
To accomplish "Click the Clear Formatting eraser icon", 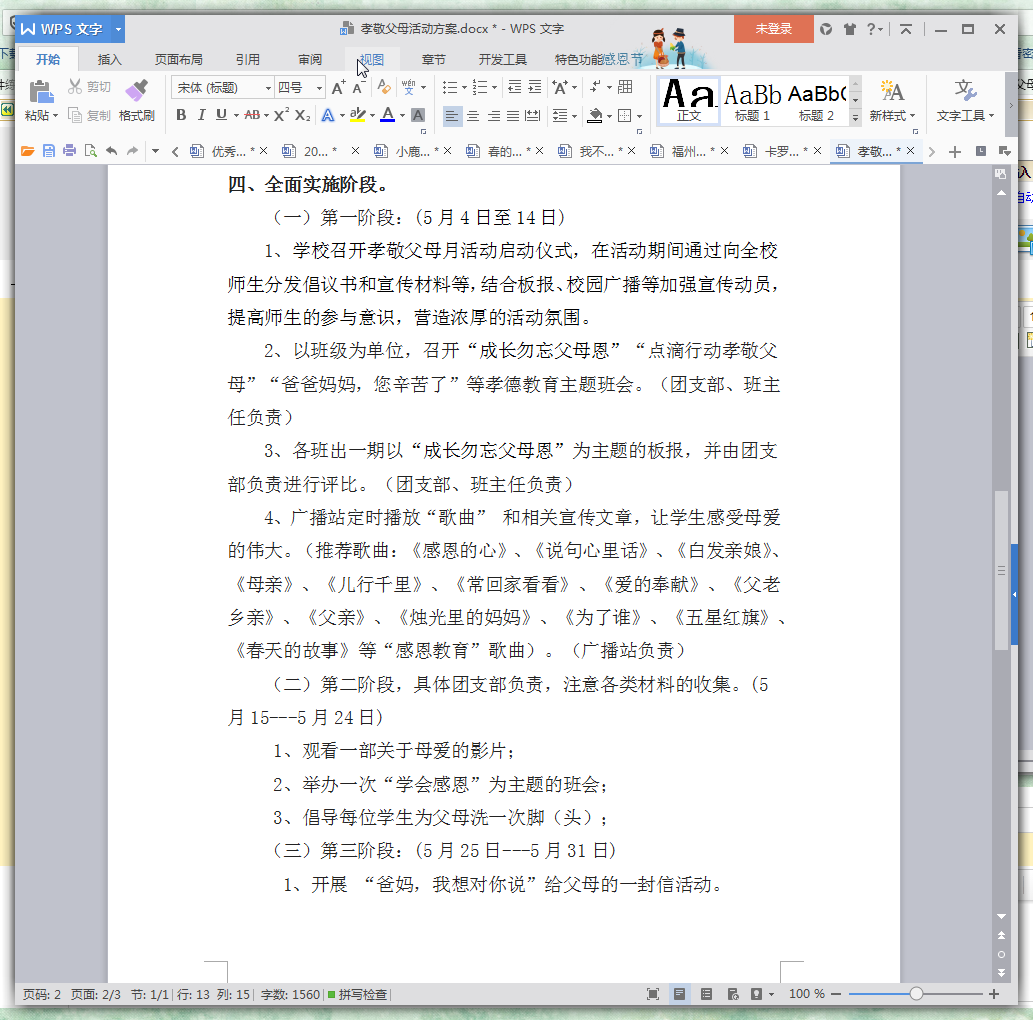I will pyautogui.click(x=384, y=88).
